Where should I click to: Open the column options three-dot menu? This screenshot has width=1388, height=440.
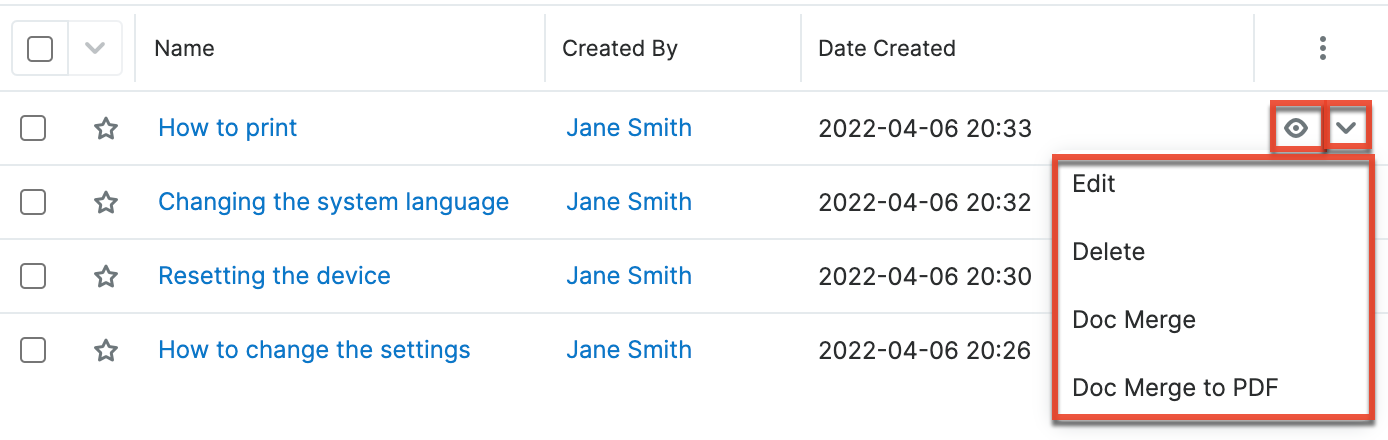tap(1322, 48)
